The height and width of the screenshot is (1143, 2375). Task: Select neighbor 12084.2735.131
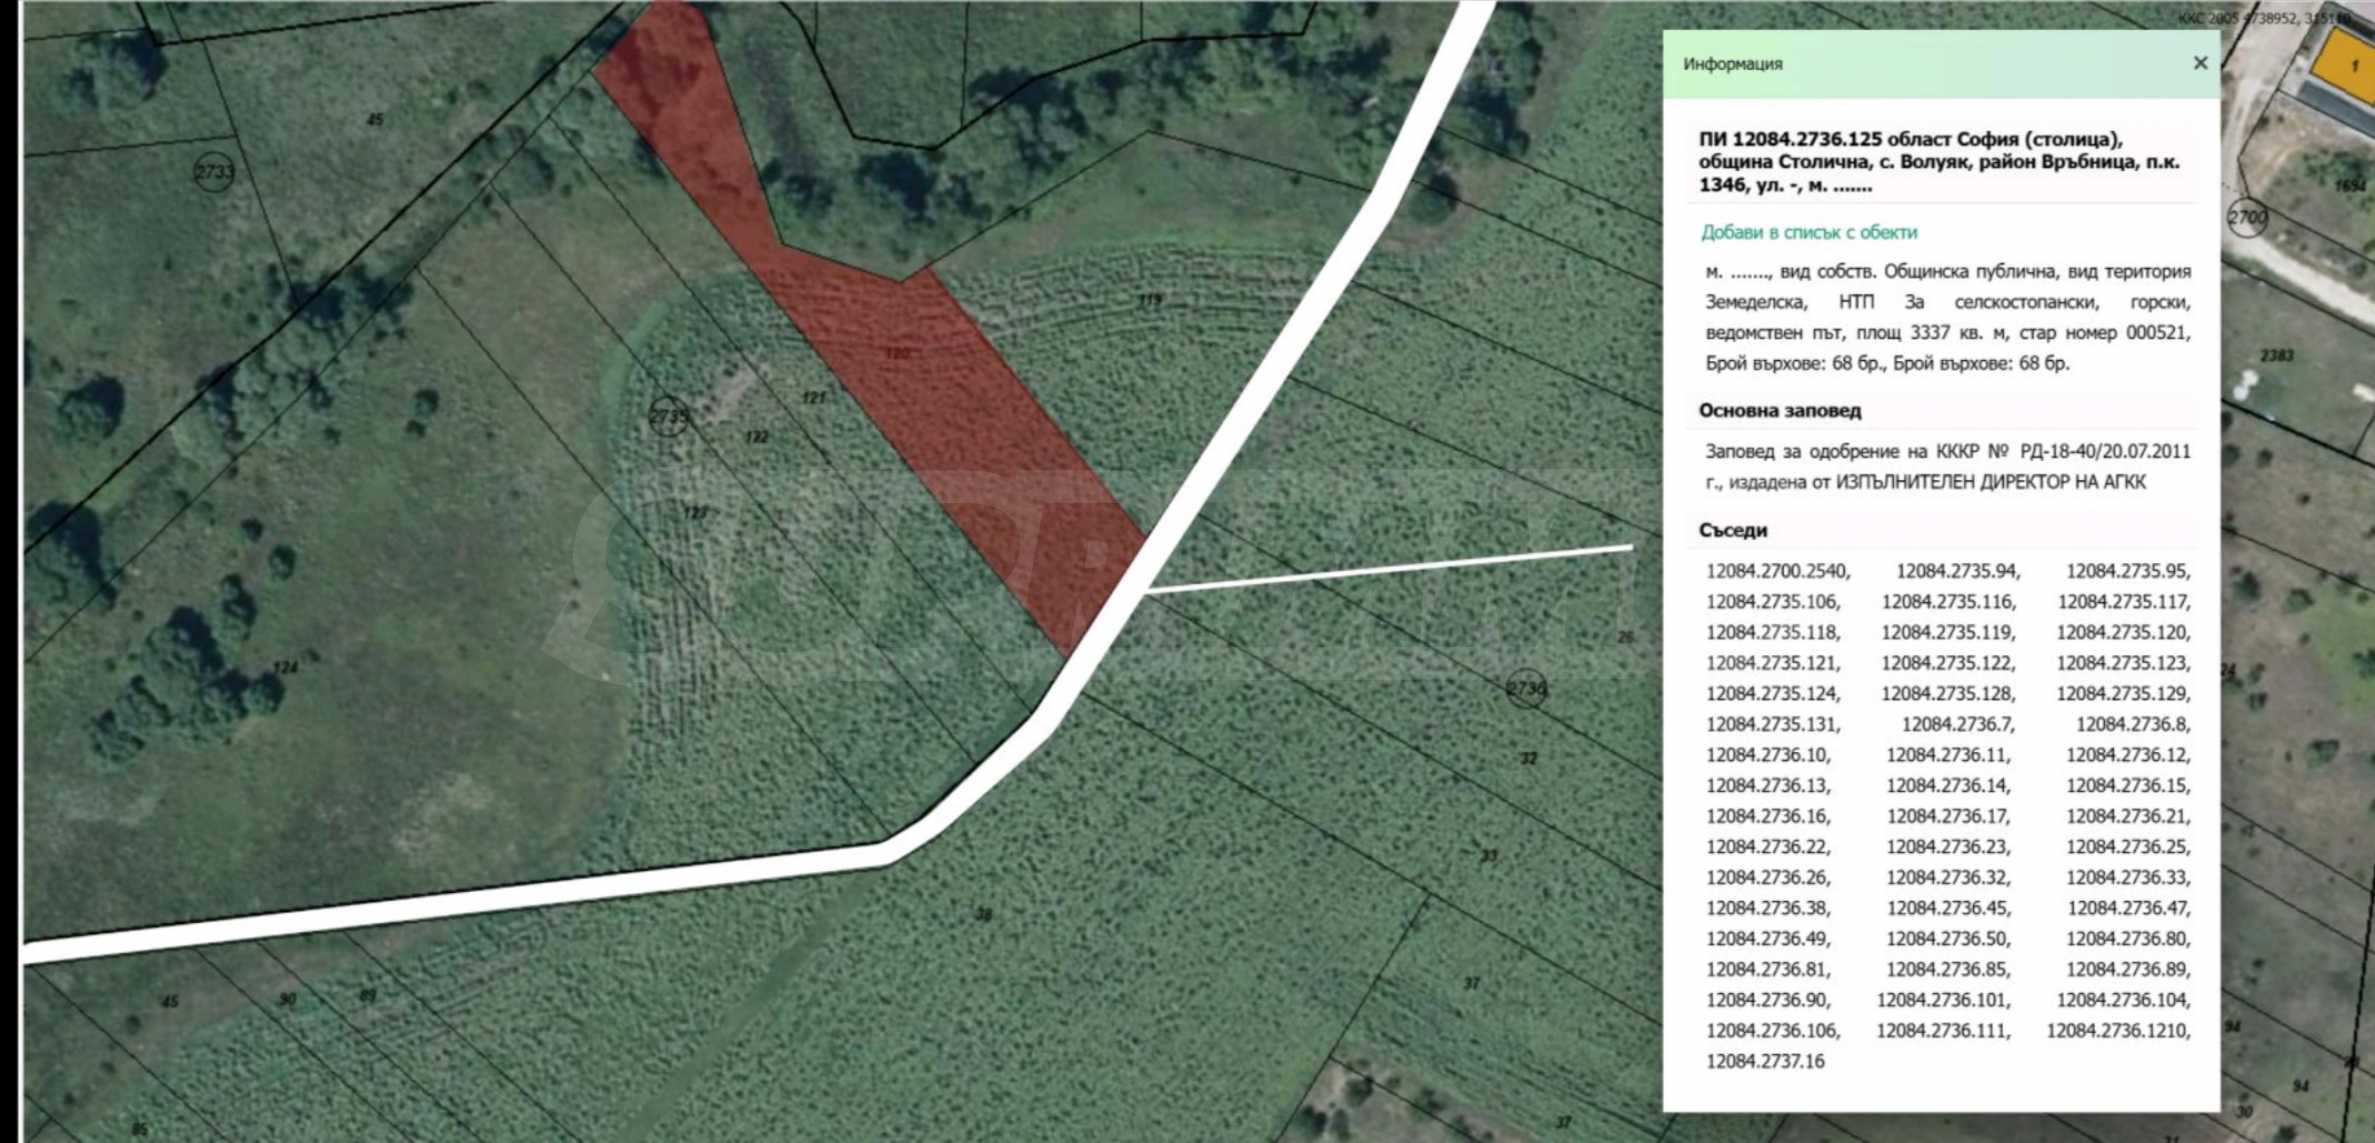click(1773, 724)
